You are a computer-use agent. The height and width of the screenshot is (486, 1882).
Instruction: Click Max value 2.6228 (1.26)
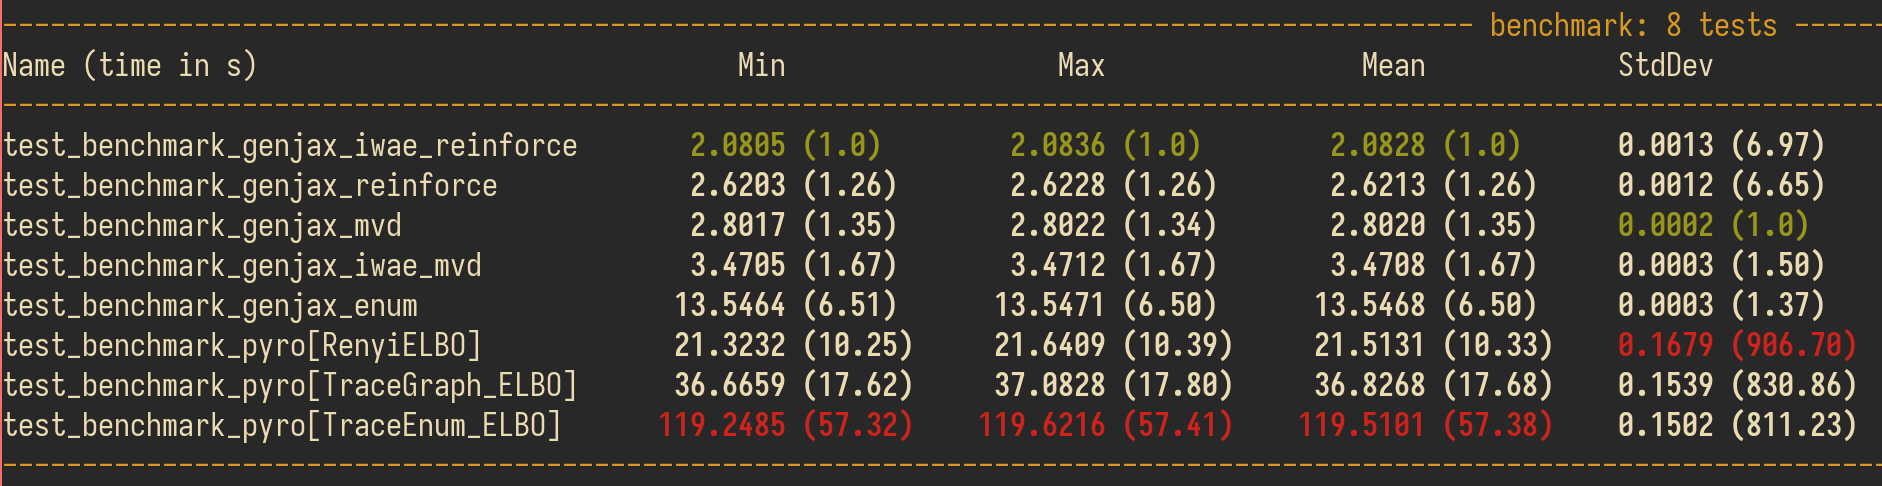coord(1114,186)
